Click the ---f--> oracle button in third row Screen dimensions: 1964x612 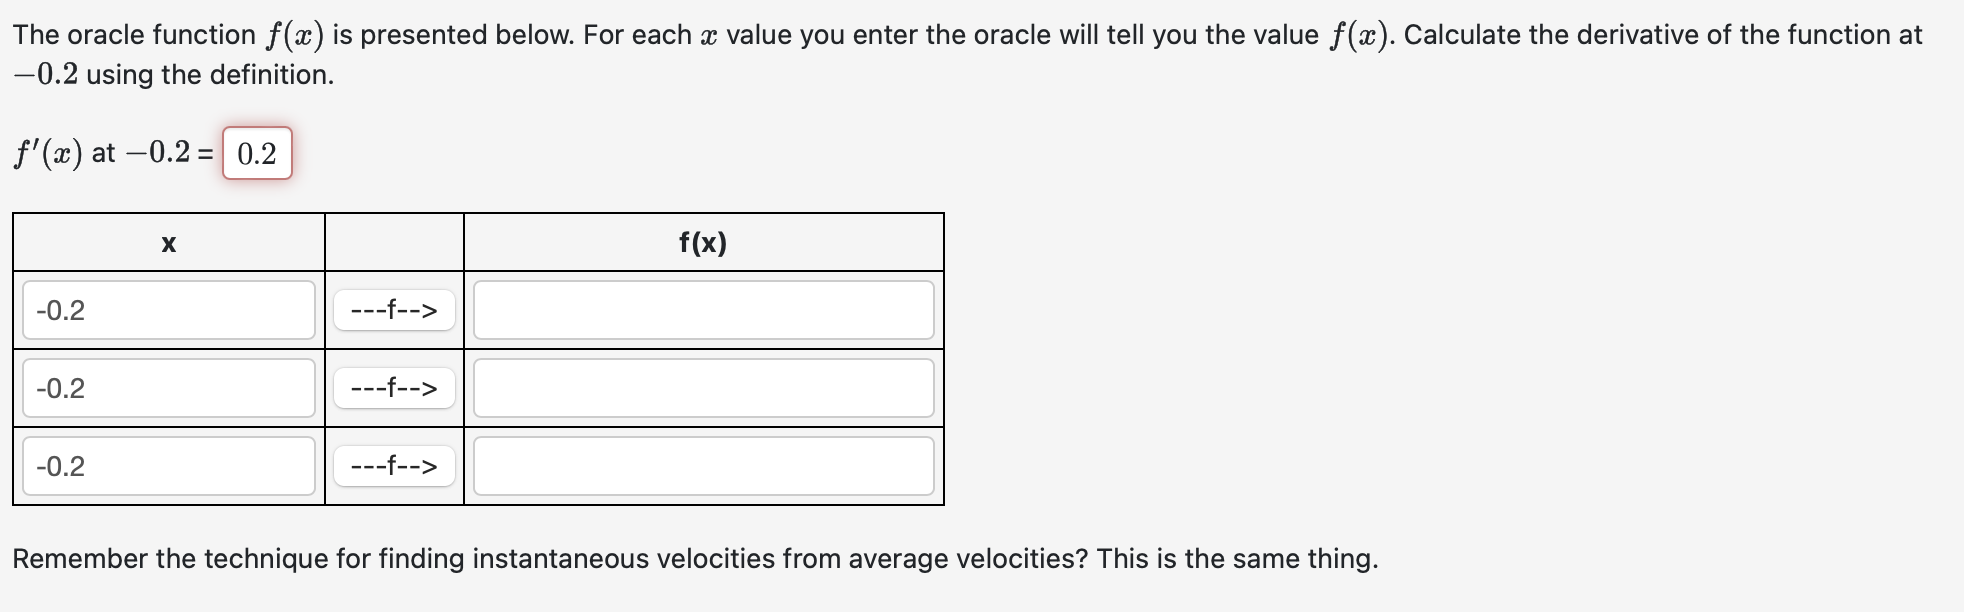[x=394, y=466]
